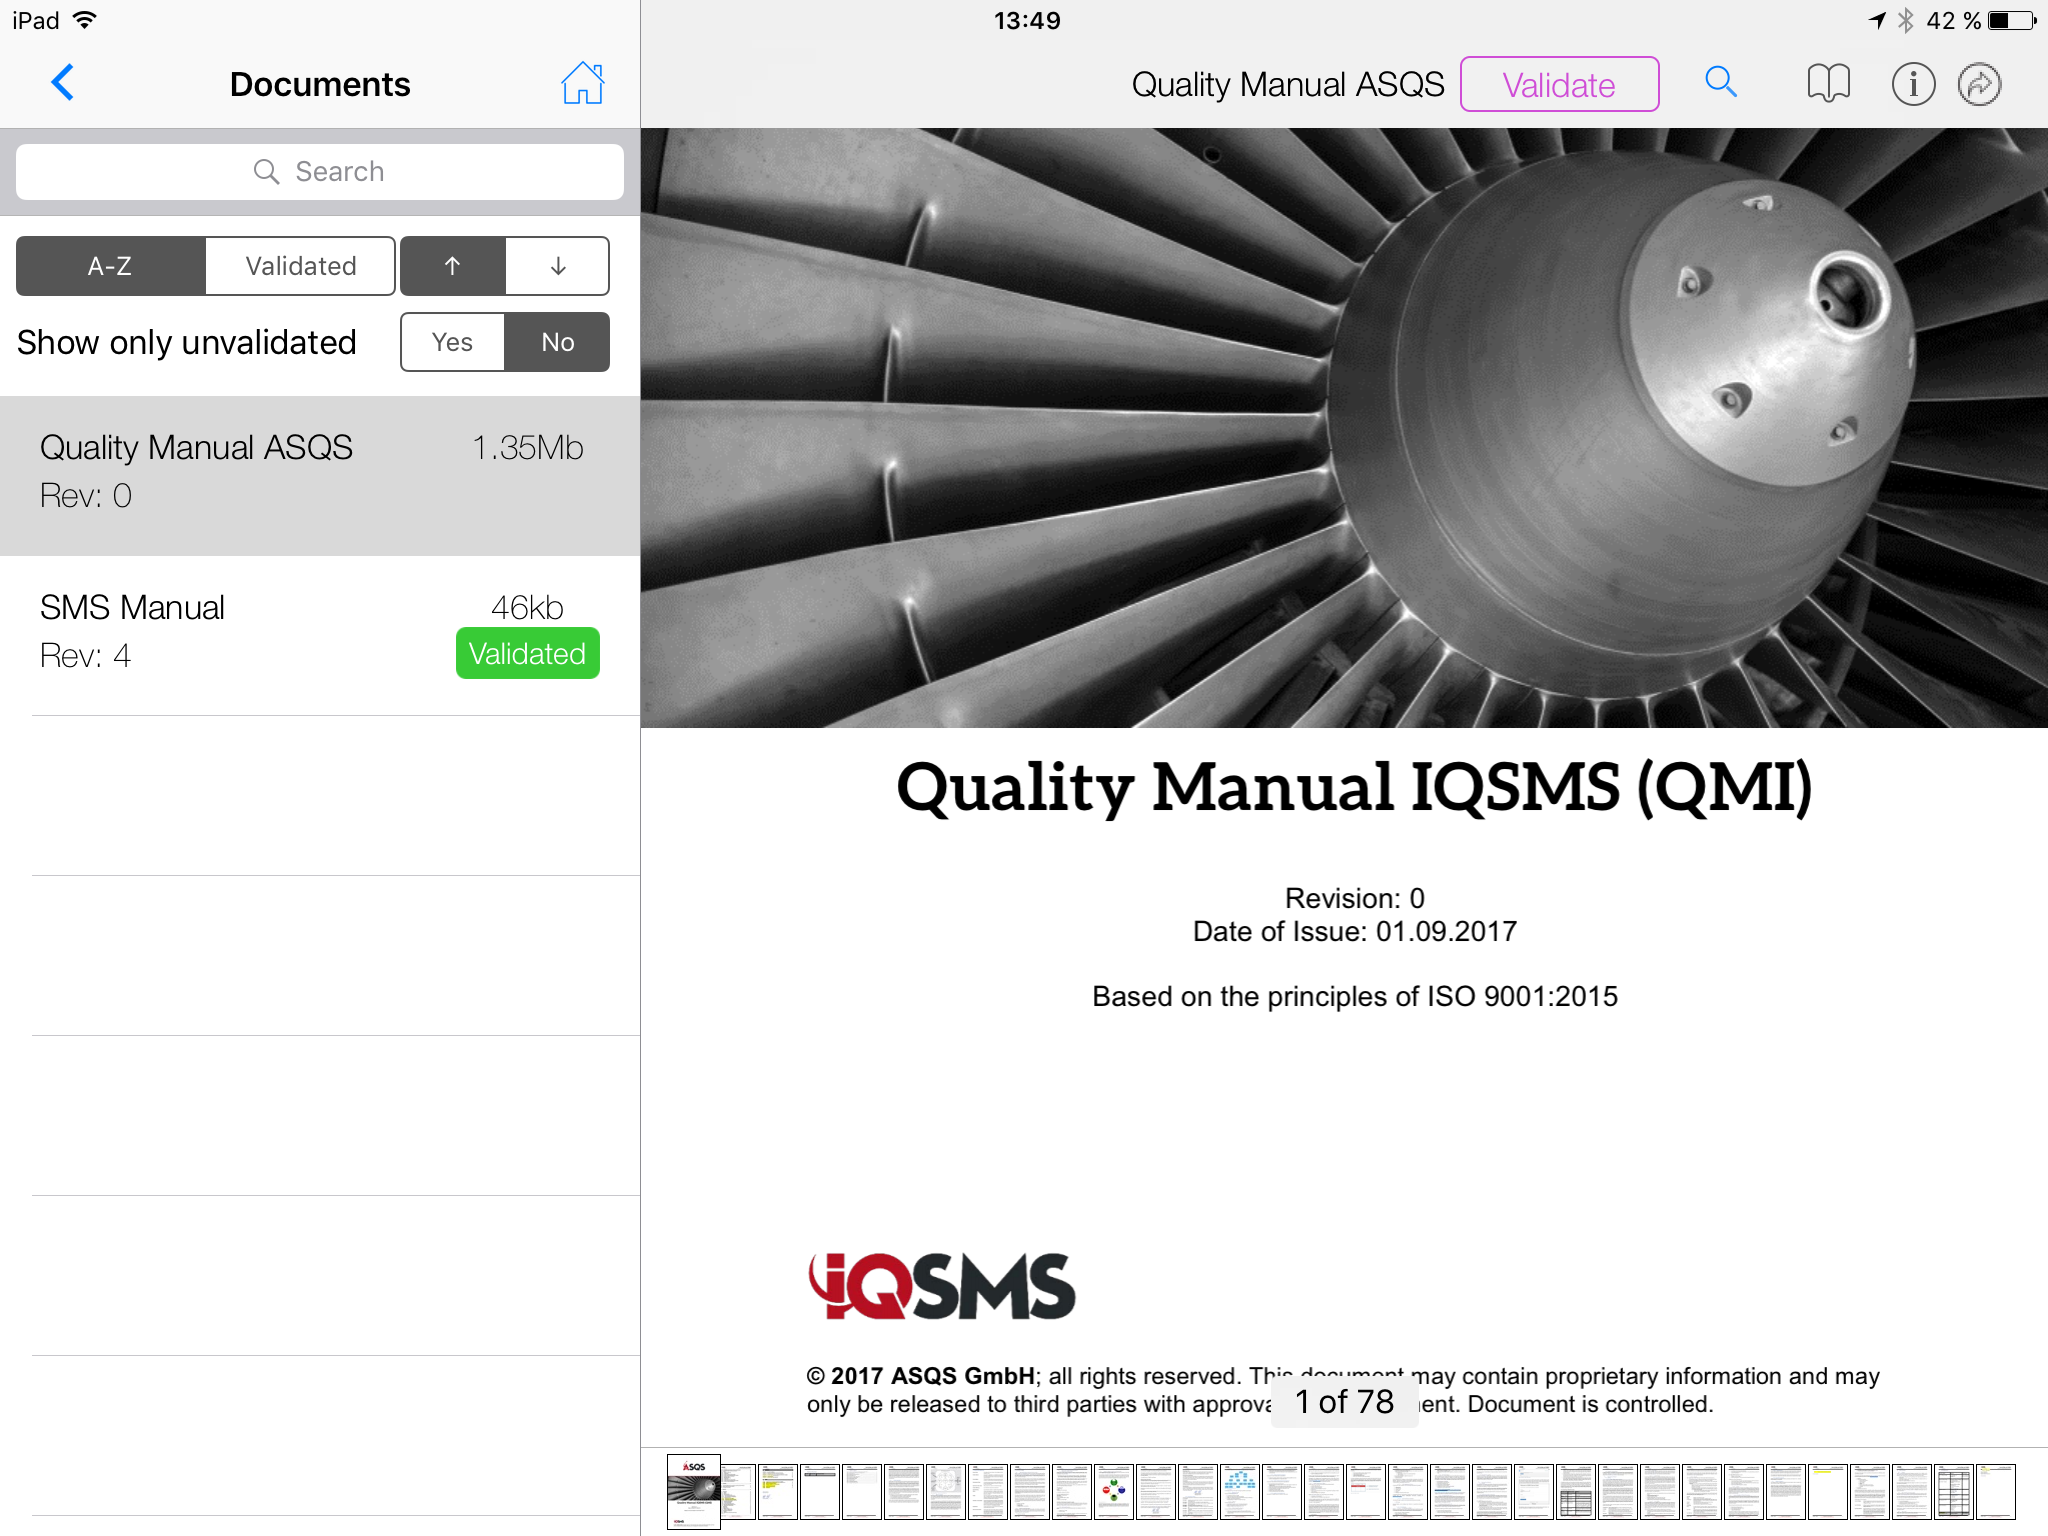Sort descending with down arrow
Screen dimensions: 2048x1536
[558, 266]
